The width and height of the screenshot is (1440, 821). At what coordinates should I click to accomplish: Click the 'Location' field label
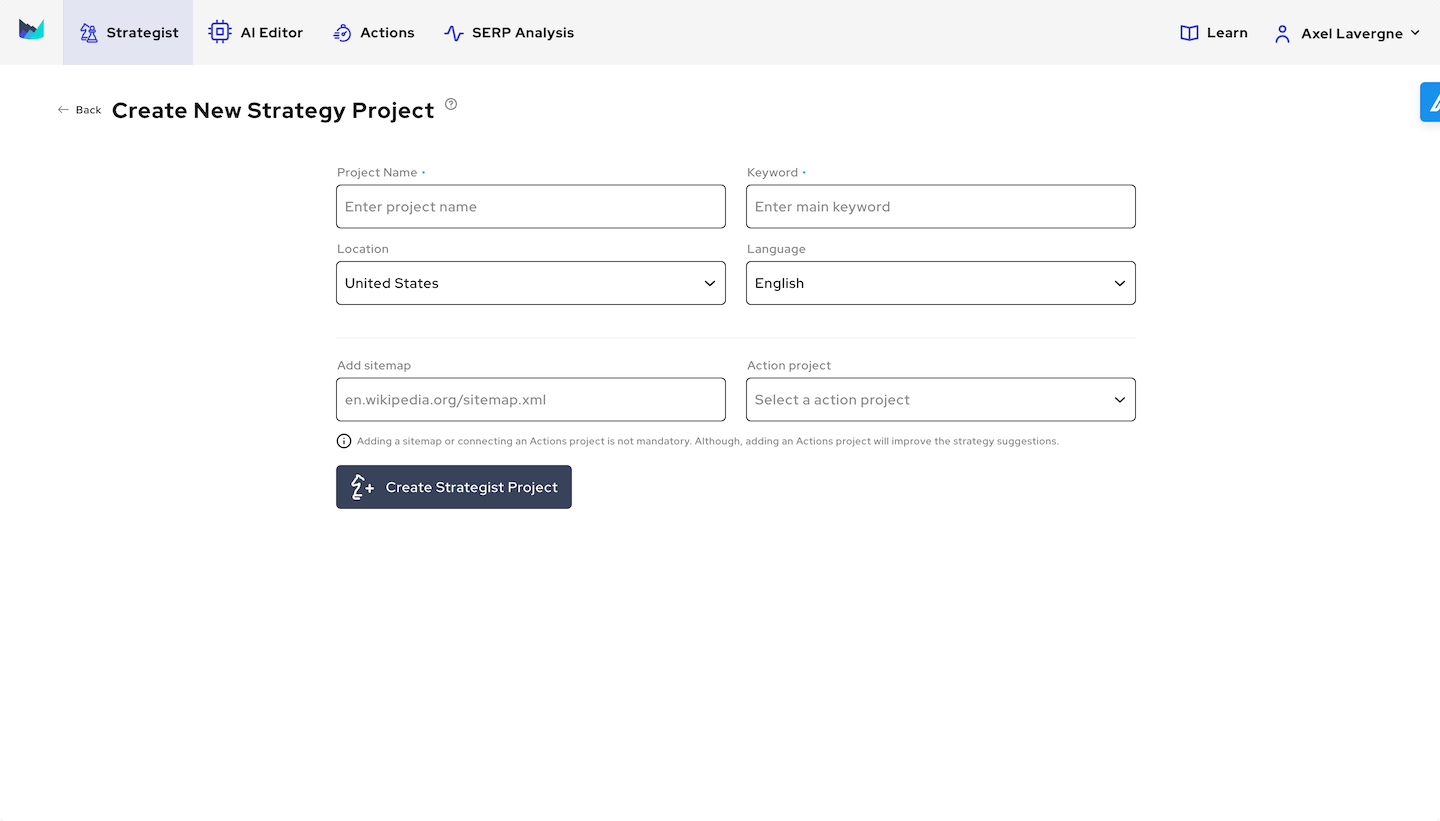363,248
